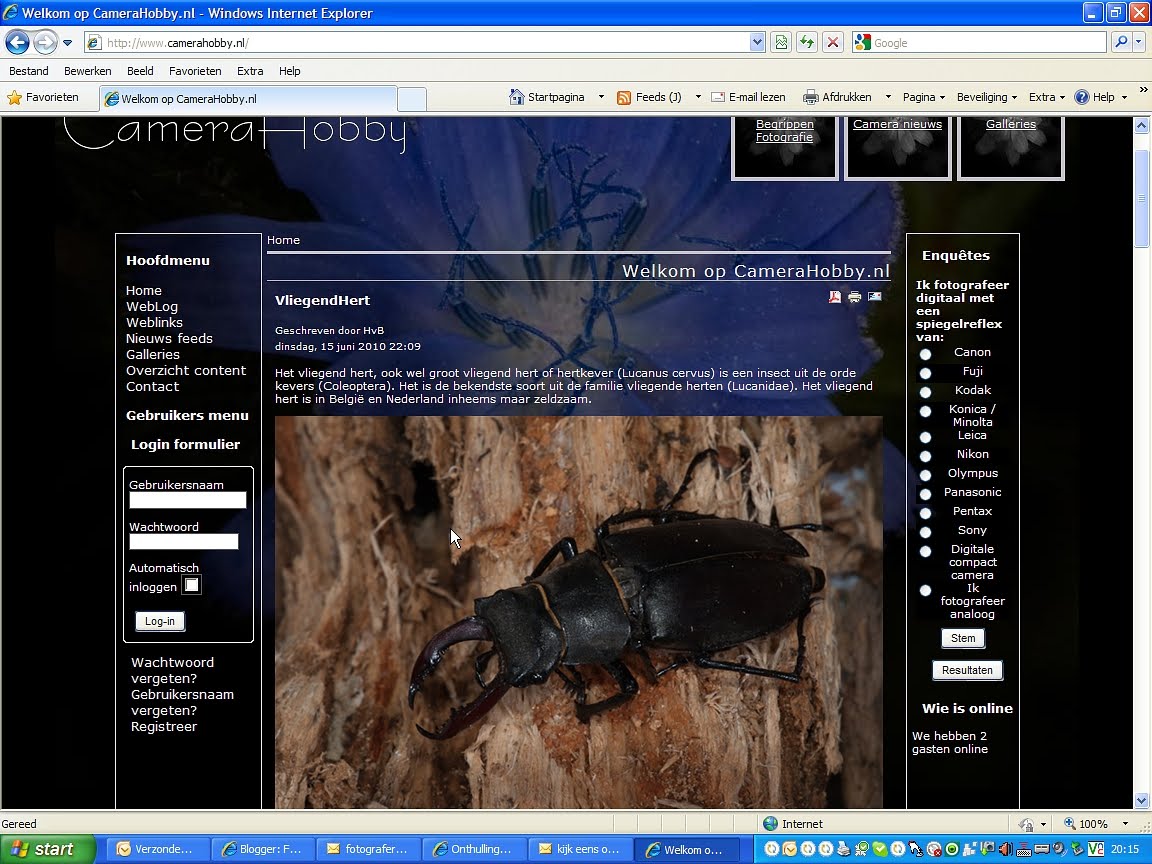Click the zoom level magnifier icon

coord(1070,824)
